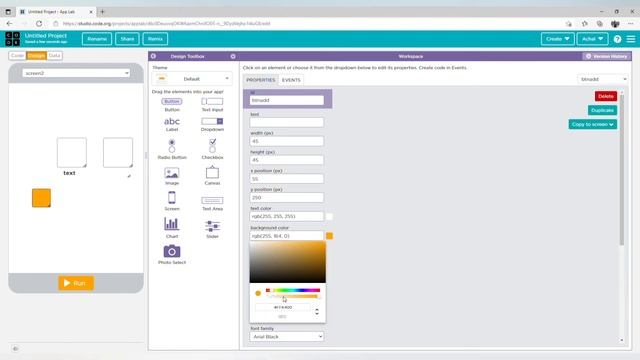The width and height of the screenshot is (640, 360).
Task: Select the Untitled Project browser tab
Action: pos(56,12)
